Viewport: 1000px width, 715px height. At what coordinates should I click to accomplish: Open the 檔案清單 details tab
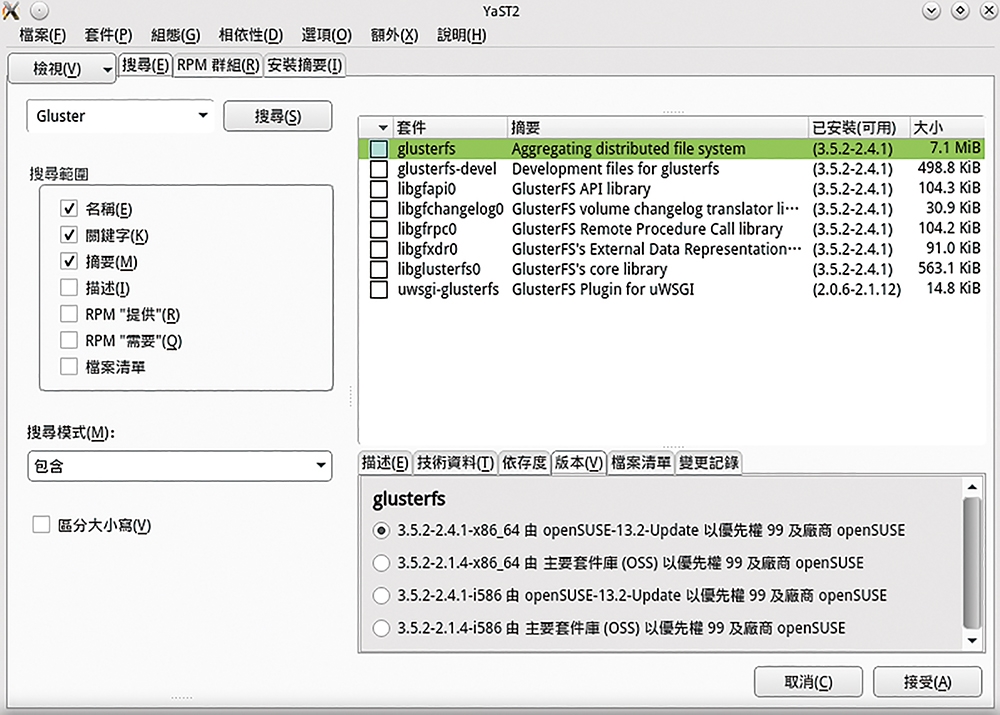(x=640, y=462)
